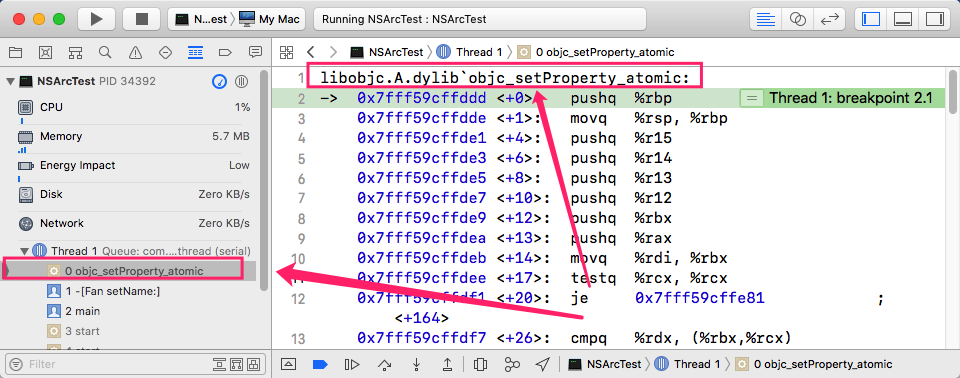960x378 pixels.
Task: Click NSArcTest in debug bar jump path
Action: pos(605,364)
